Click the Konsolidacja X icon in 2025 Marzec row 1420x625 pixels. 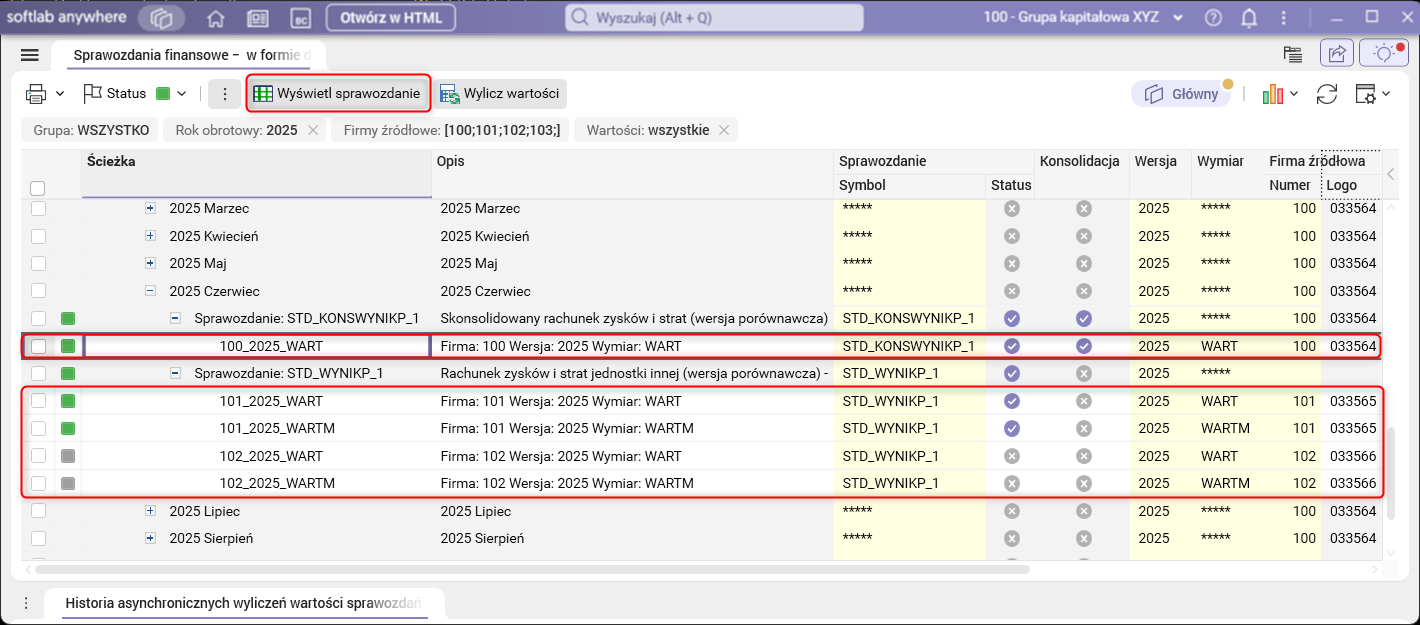[1084, 209]
